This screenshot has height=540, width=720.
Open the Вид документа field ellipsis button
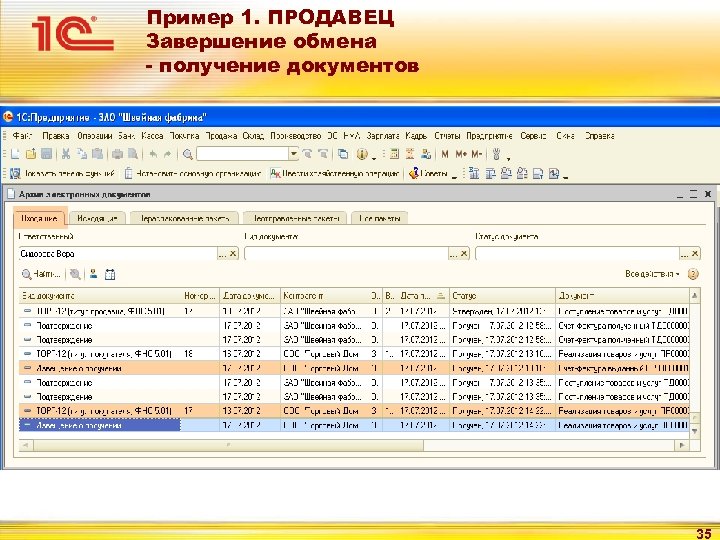click(453, 253)
